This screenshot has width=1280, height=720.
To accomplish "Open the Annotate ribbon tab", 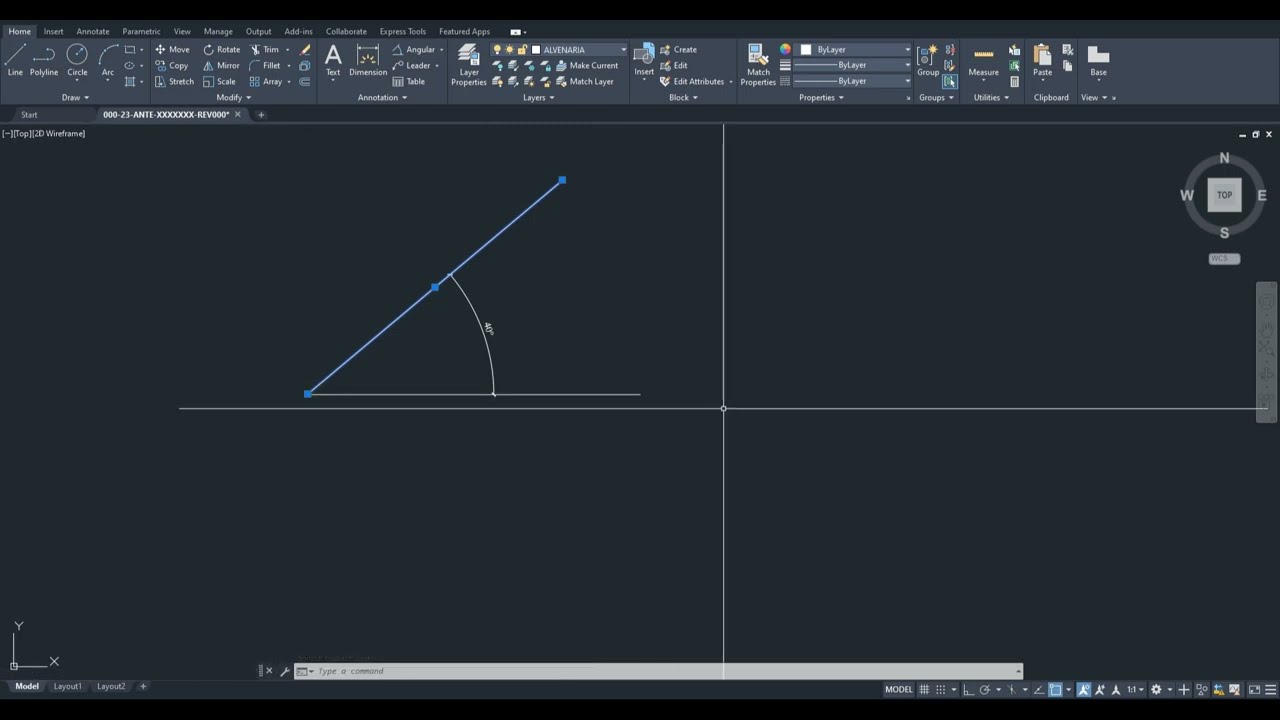I will (x=93, y=31).
